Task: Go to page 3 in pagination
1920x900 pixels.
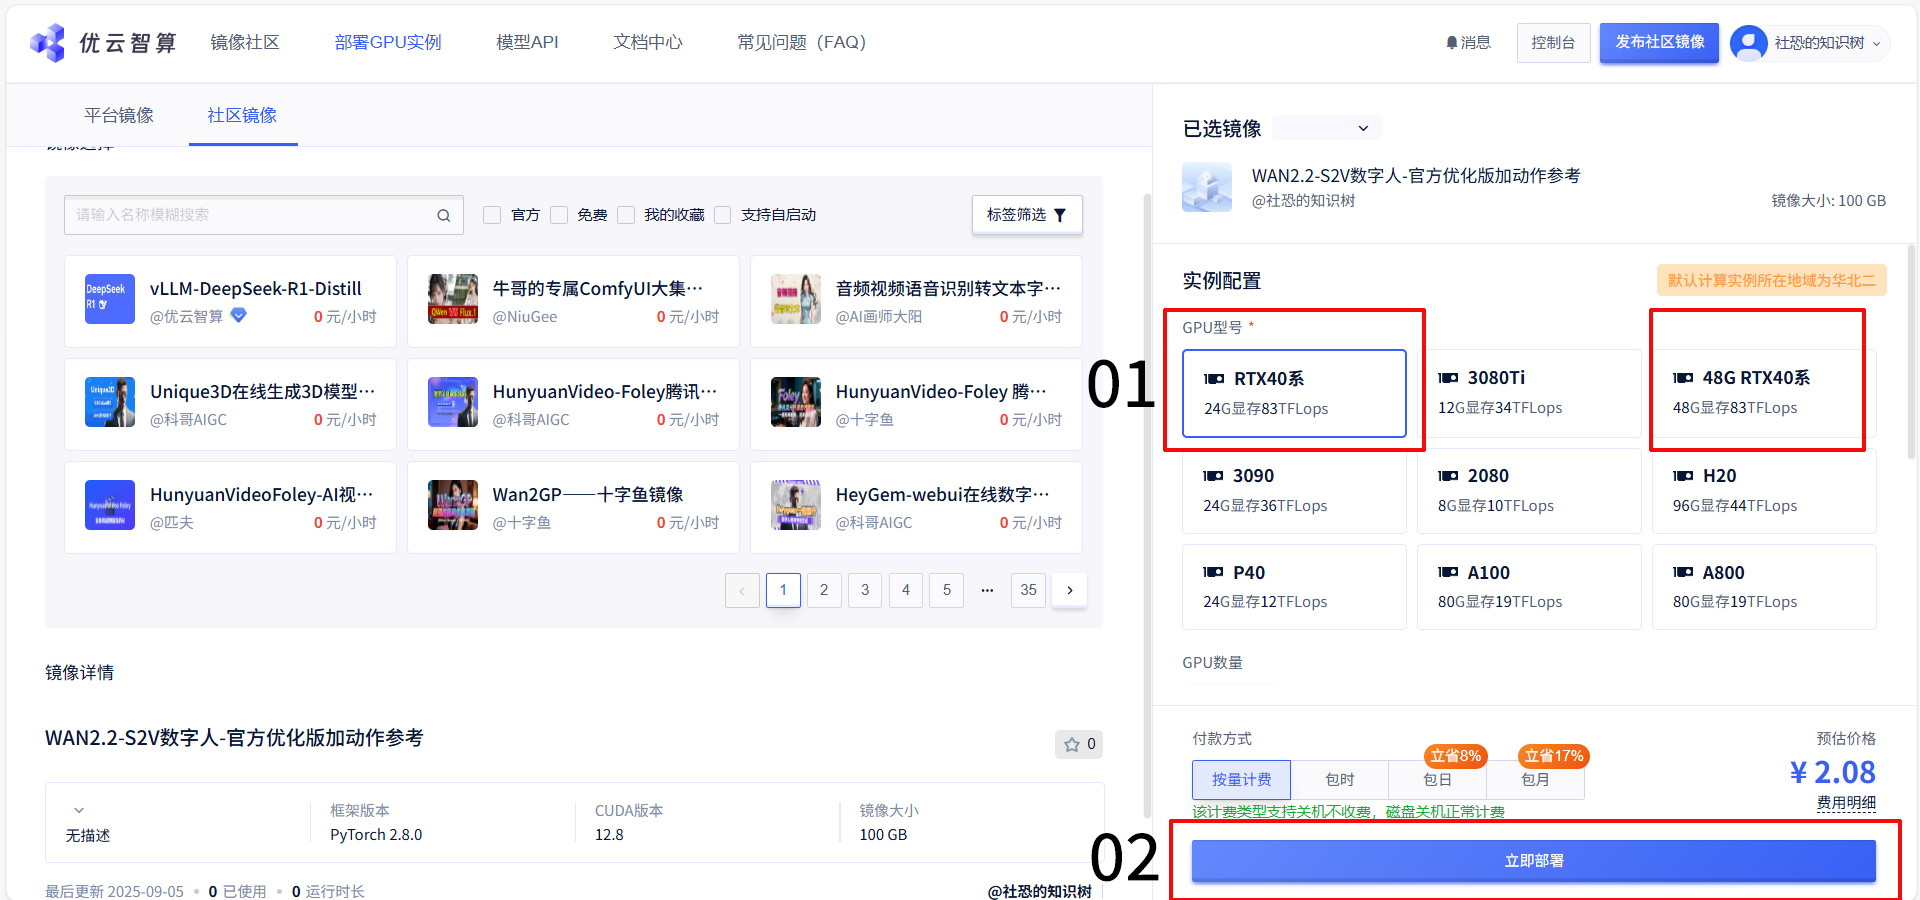Action: (x=865, y=590)
